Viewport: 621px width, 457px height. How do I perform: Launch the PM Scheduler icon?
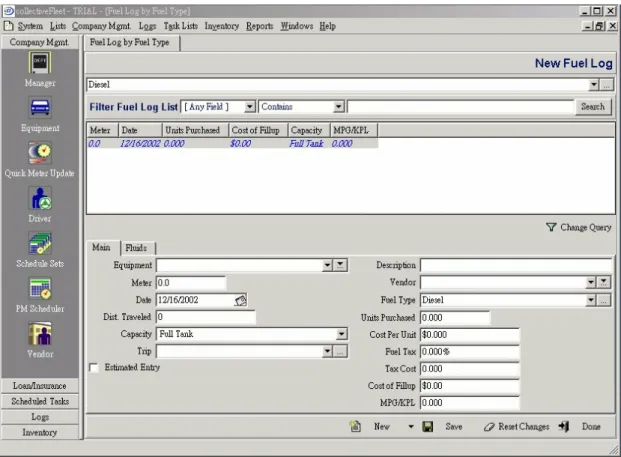[40, 288]
